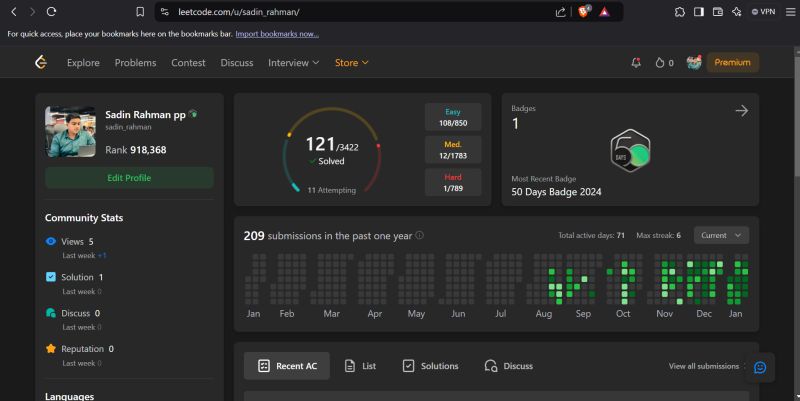
Task: Bookmark this page with the bookmark icon
Action: 140,12
